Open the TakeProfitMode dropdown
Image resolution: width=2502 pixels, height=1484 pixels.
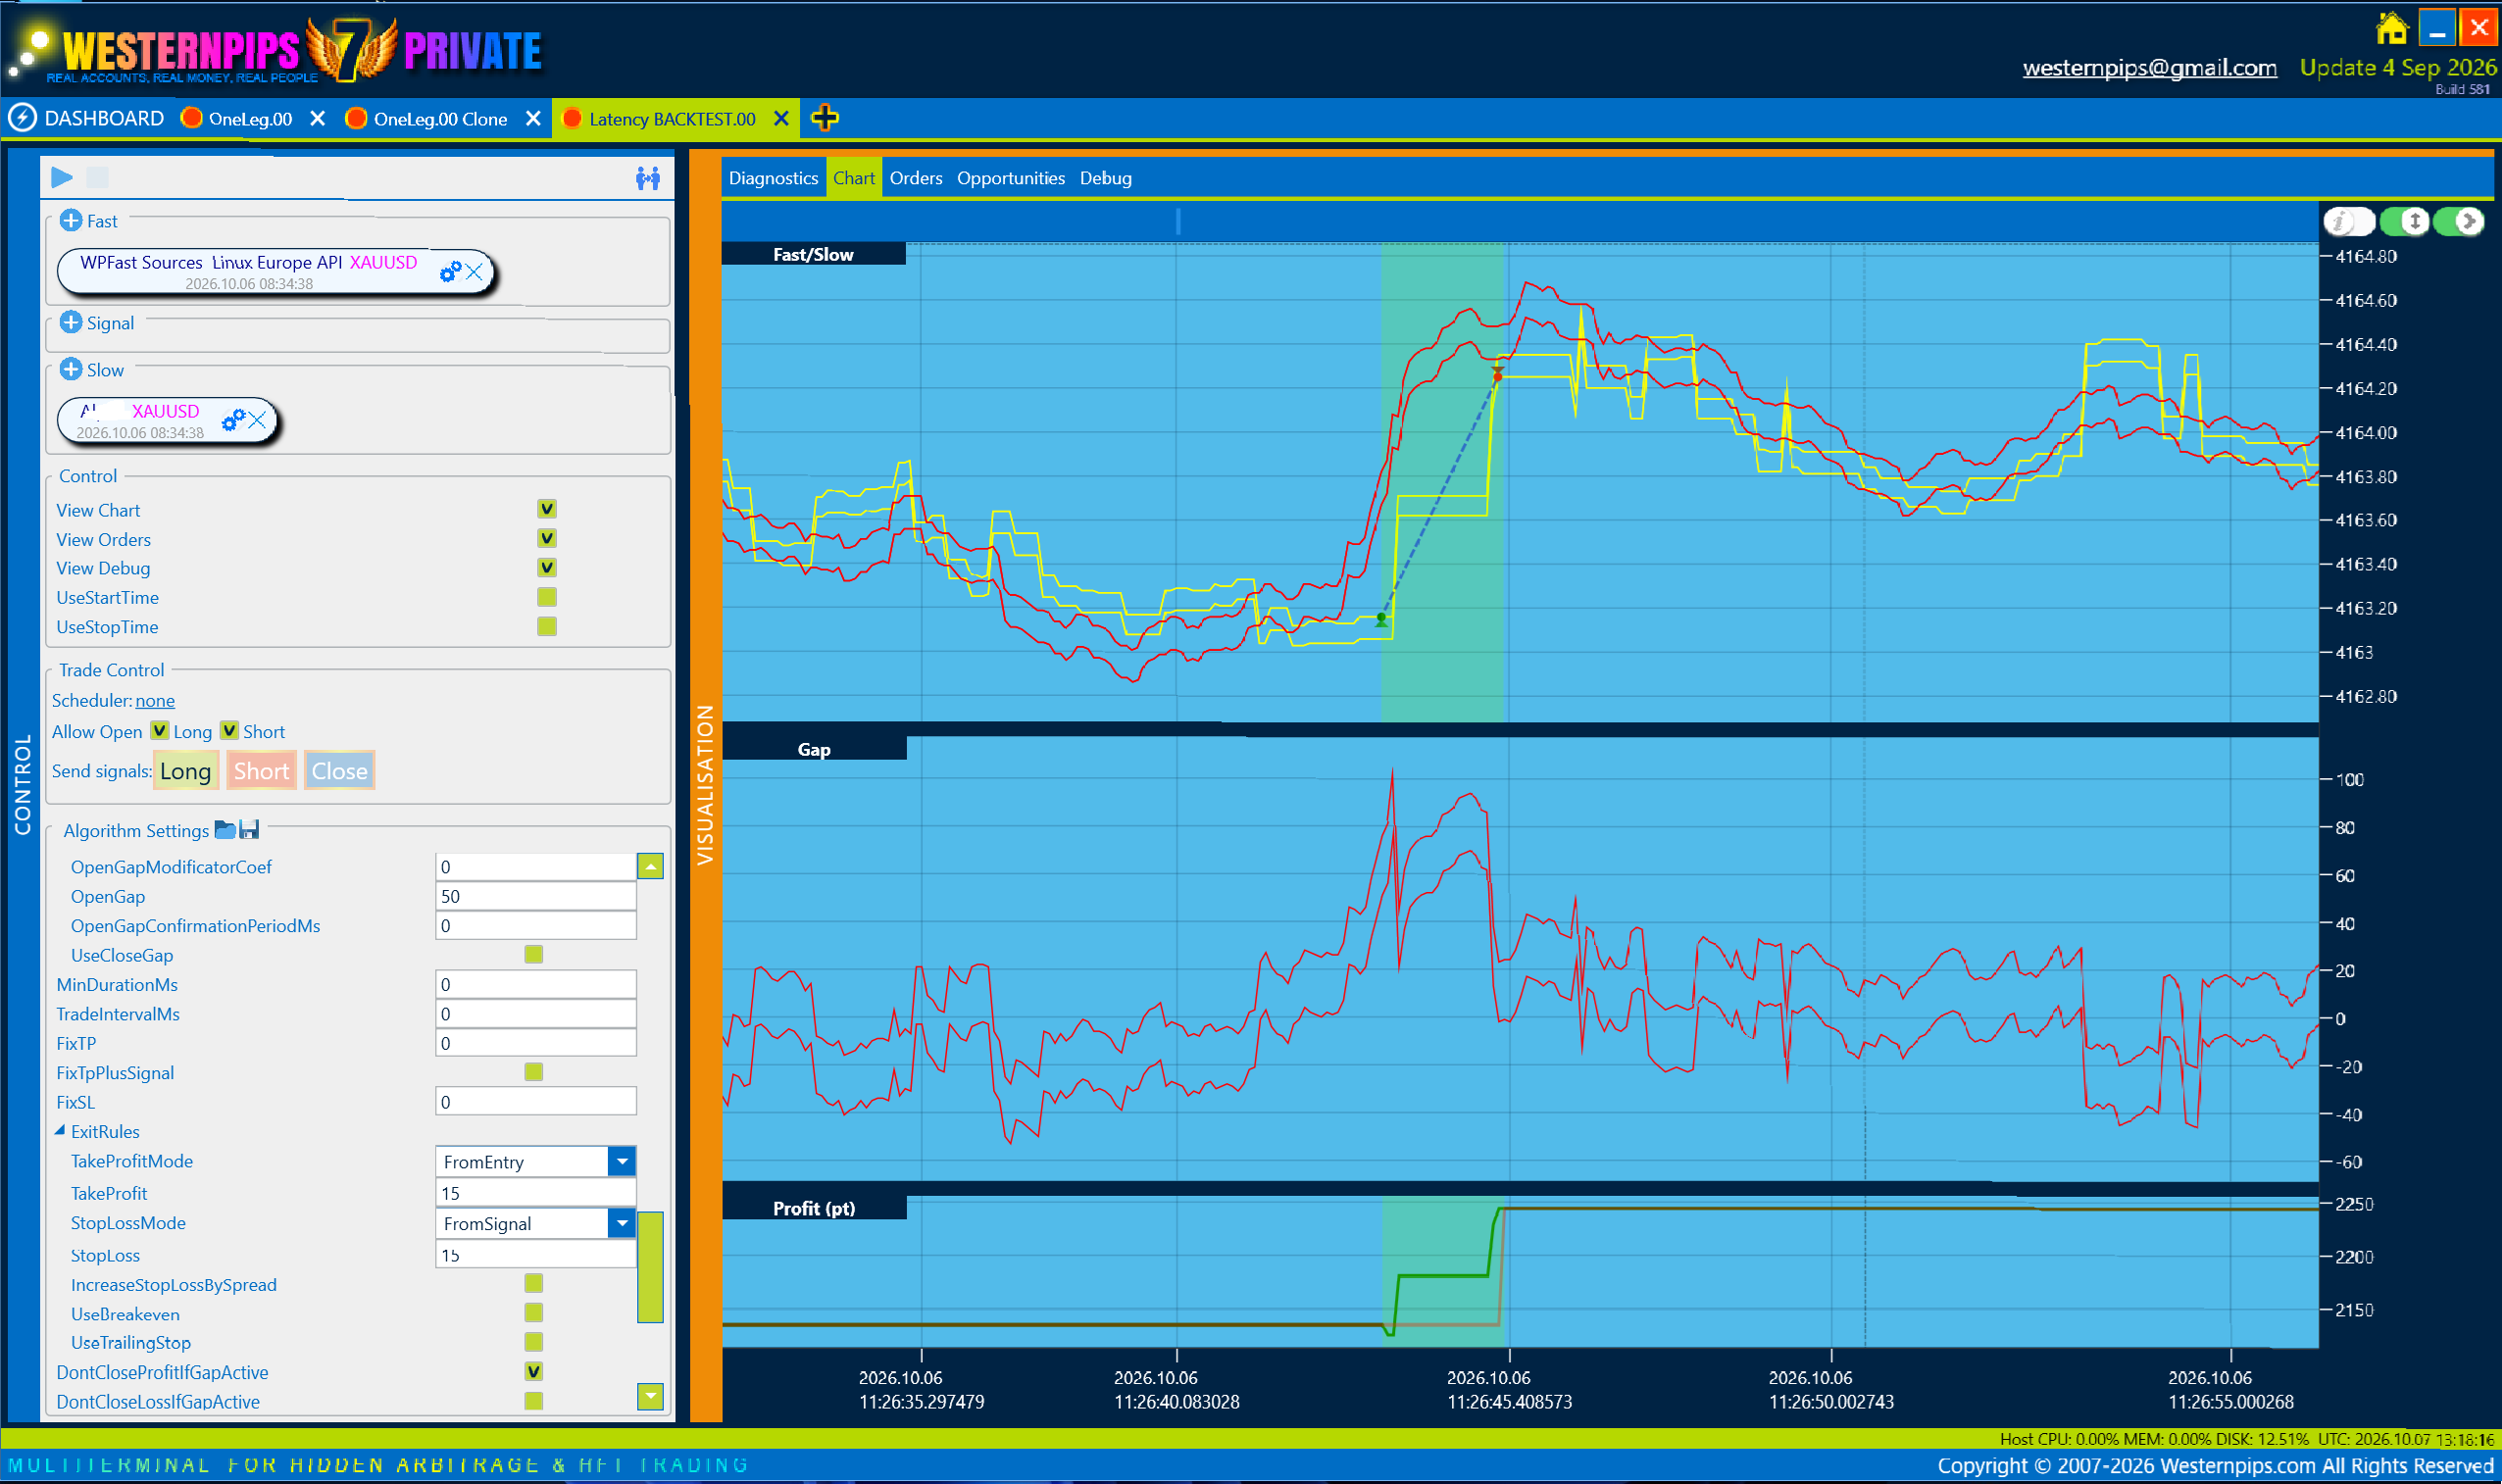tap(622, 1161)
